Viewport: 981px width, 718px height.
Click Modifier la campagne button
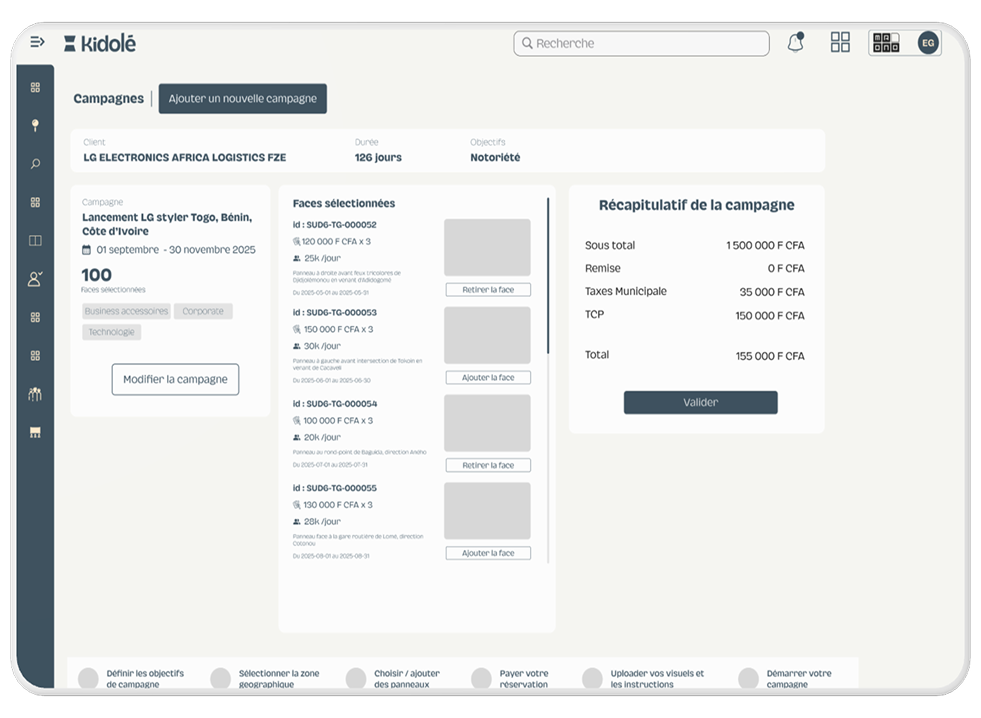175,380
